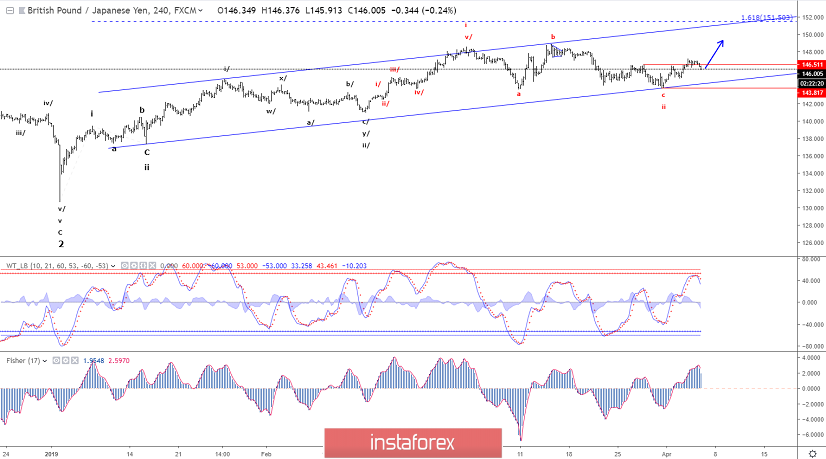Expand the Fisher (17) options chevron
The image size is (826, 459).
(45, 361)
